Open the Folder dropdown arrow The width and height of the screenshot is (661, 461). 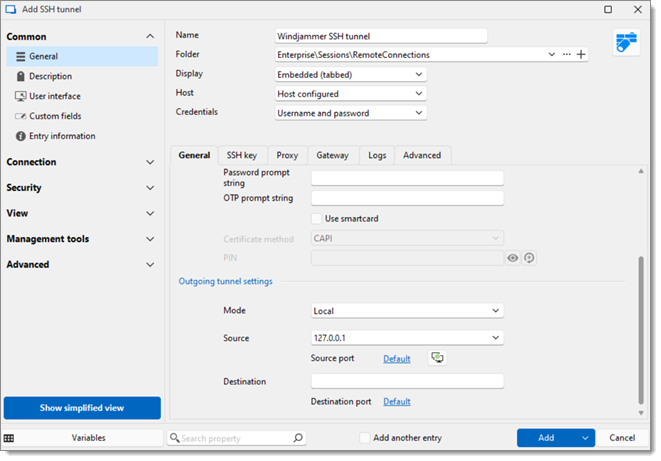coord(551,54)
